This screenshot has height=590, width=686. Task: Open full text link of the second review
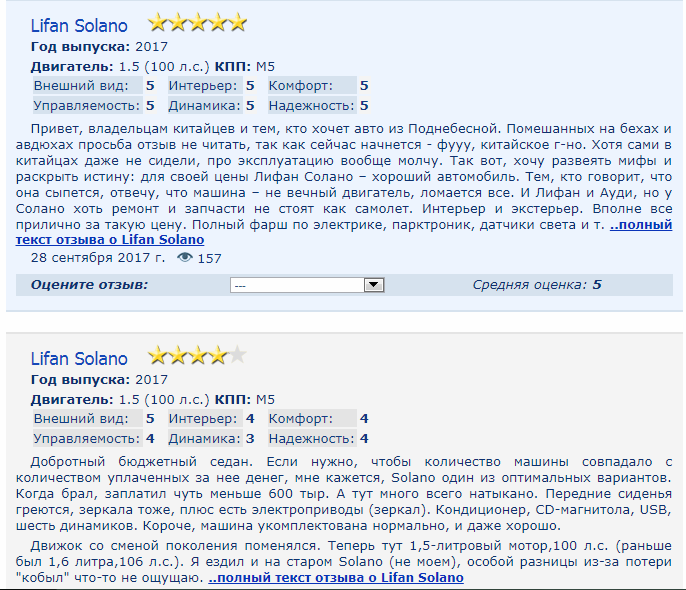point(336,578)
